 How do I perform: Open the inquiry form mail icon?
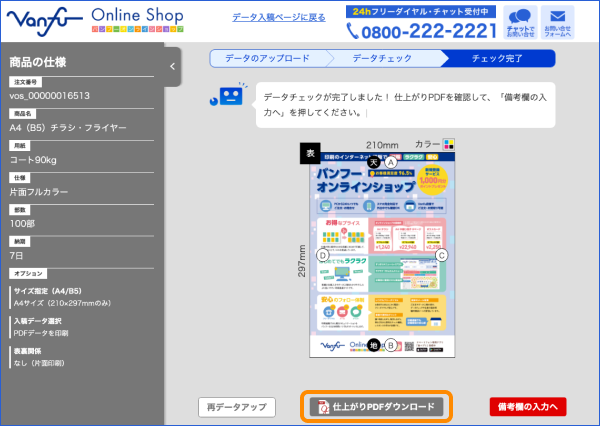(558, 22)
